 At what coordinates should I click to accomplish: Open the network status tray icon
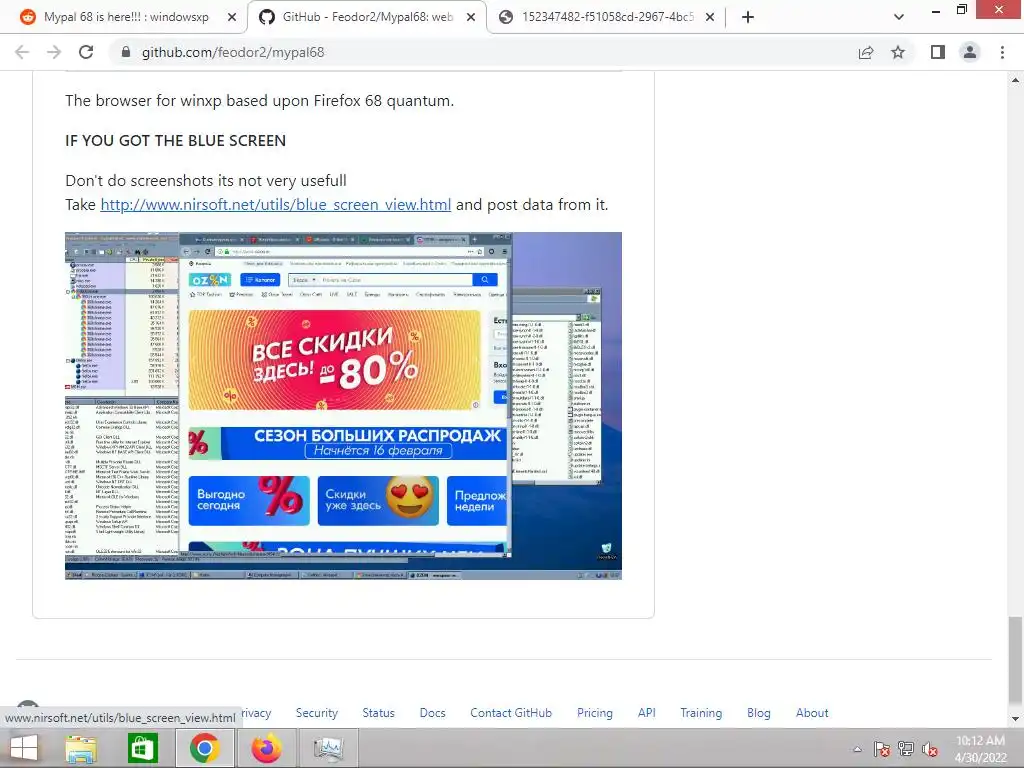pyautogui.click(x=906, y=749)
